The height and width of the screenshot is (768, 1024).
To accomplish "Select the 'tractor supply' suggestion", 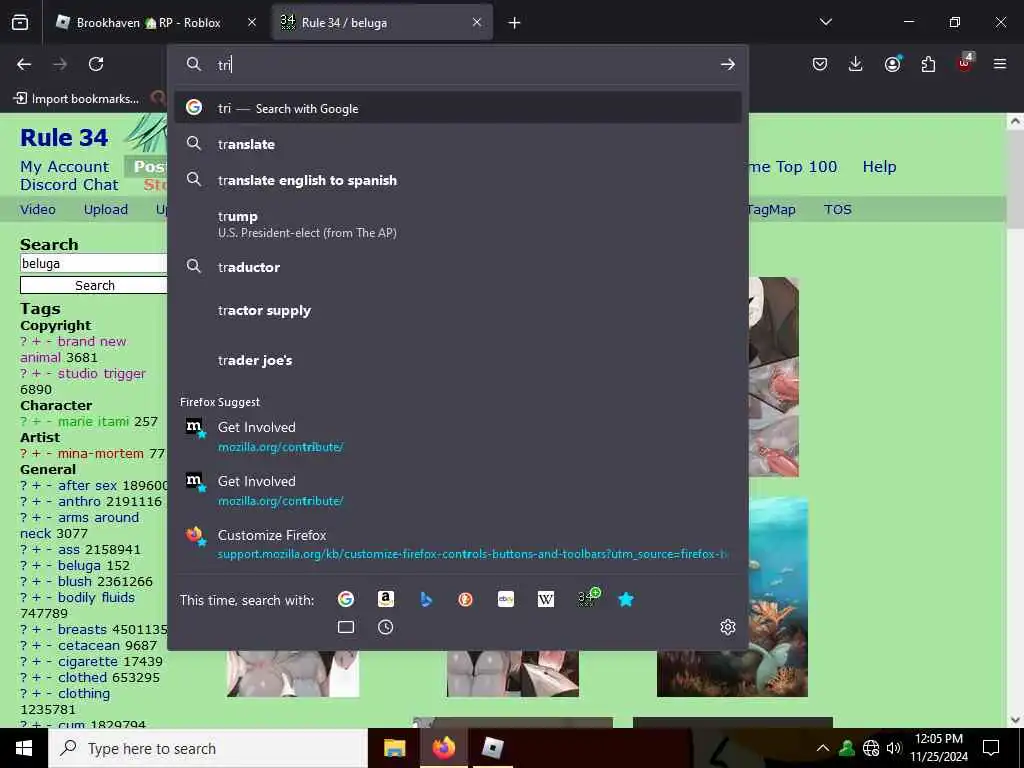I will [x=458, y=310].
